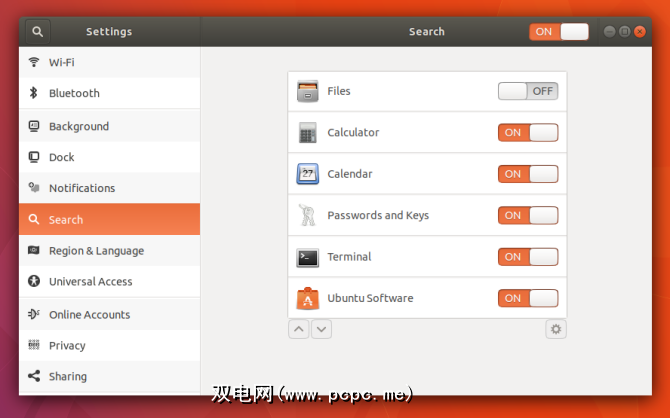The width and height of the screenshot is (670, 418).
Task: Enable the Files search toggle
Action: (x=528, y=91)
